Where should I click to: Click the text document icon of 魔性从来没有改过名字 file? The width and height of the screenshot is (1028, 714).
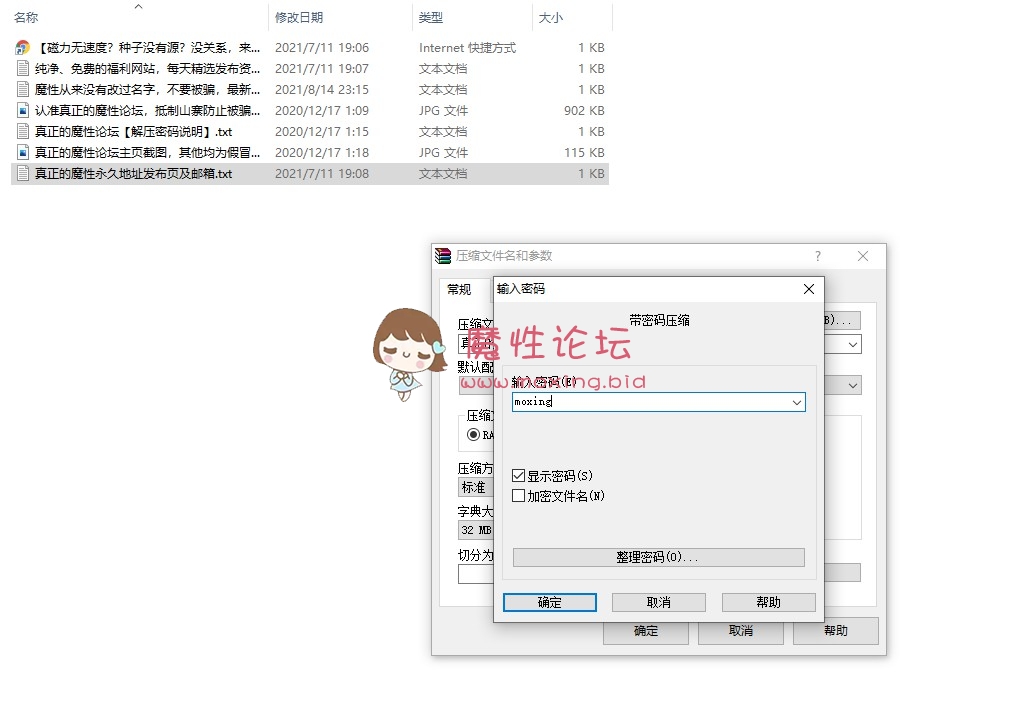(x=21, y=89)
